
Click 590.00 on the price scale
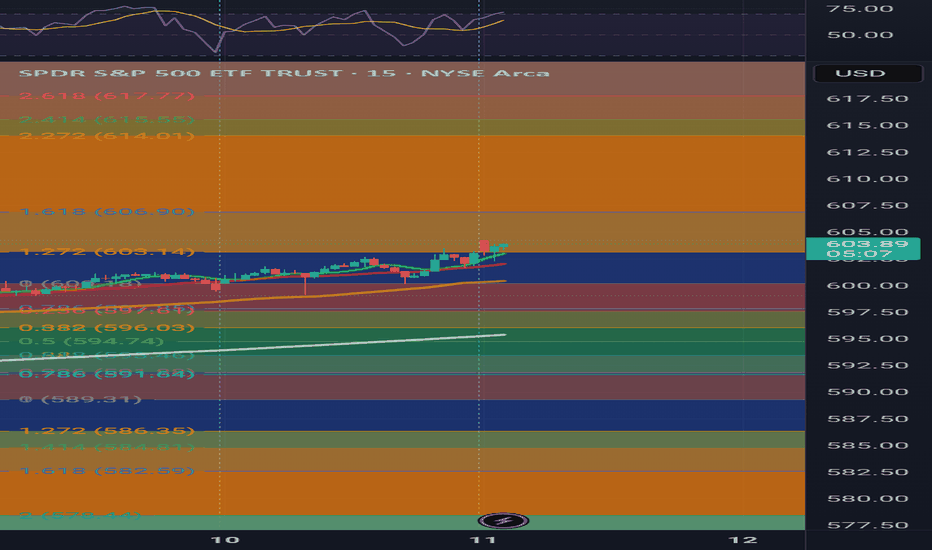coord(867,392)
